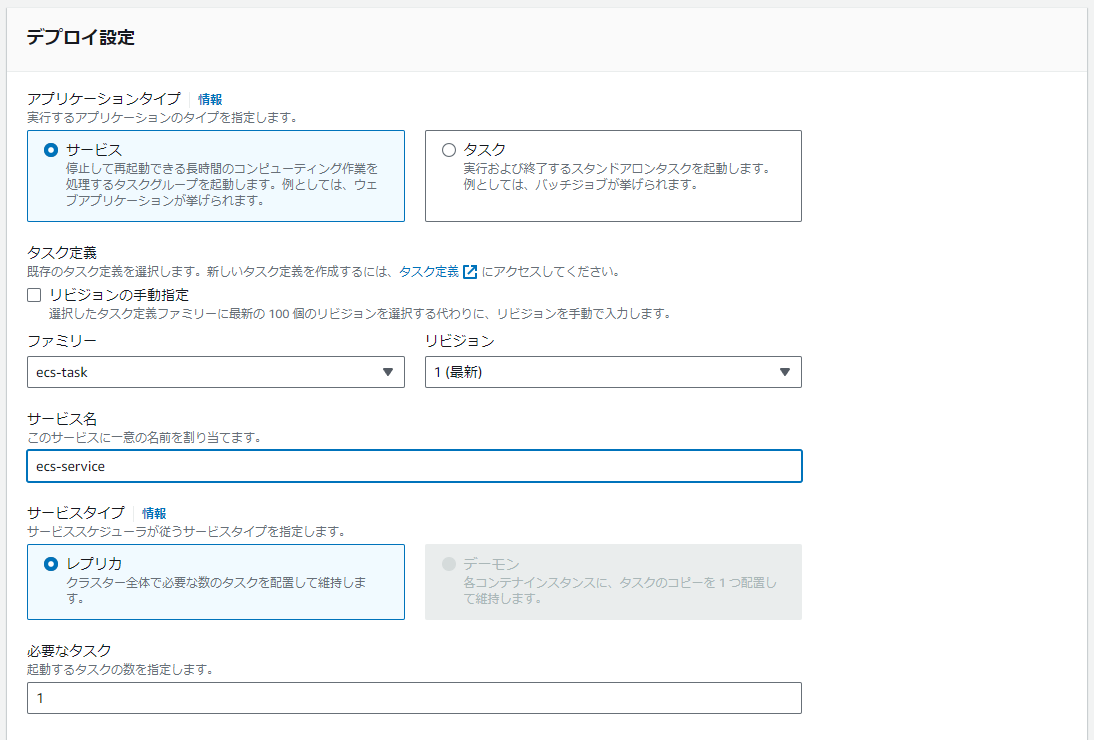Click the ファミリー field label
This screenshot has width=1094, height=740.
click(x=62, y=341)
